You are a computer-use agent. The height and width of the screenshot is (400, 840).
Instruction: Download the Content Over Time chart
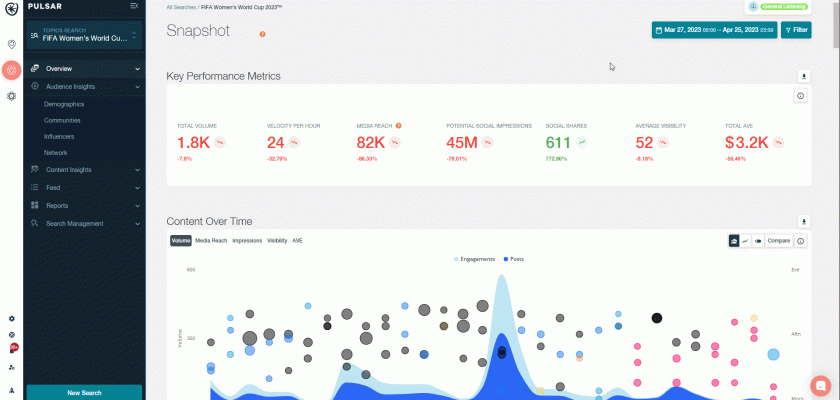(x=801, y=222)
